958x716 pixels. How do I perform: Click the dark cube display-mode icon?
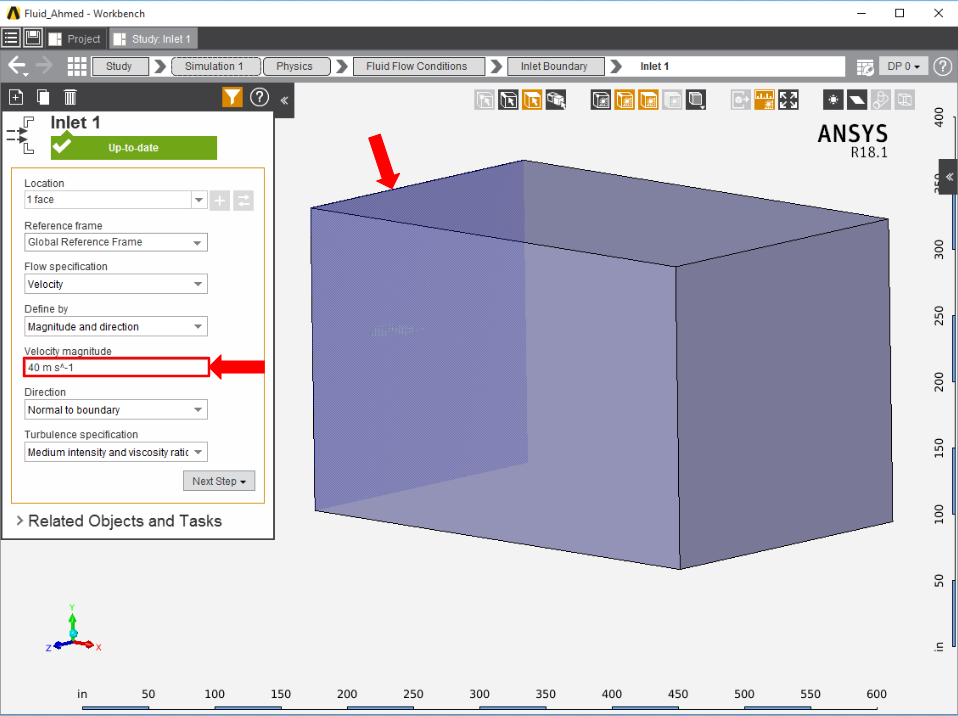pyautogui.click(x=601, y=100)
